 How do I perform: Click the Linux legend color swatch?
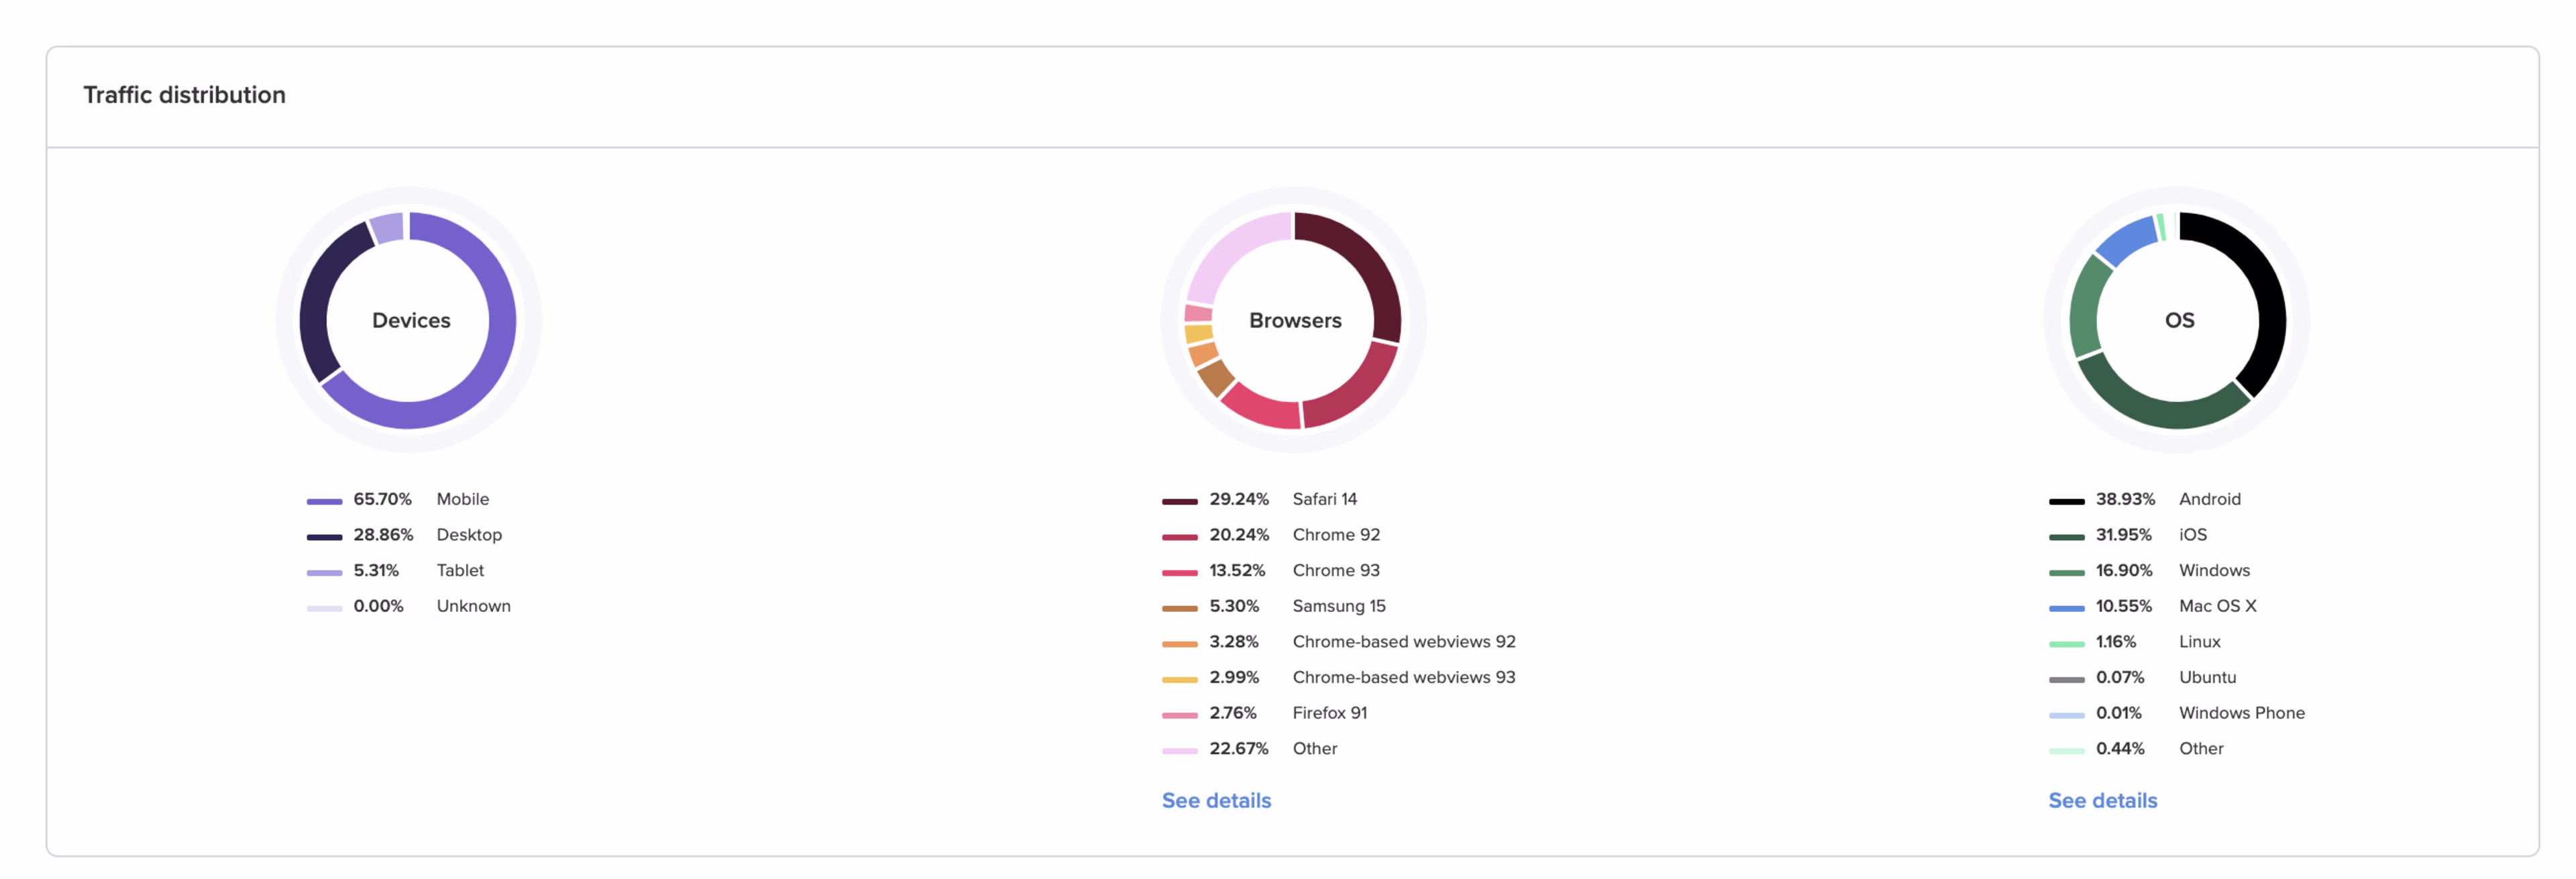pos(2066,644)
